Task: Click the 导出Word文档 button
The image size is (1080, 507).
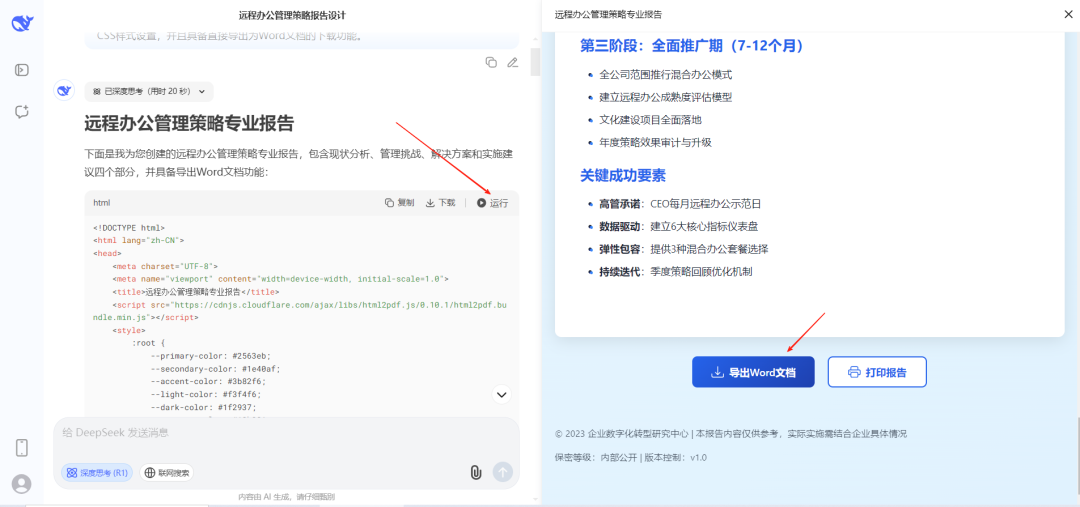Action: [x=754, y=372]
